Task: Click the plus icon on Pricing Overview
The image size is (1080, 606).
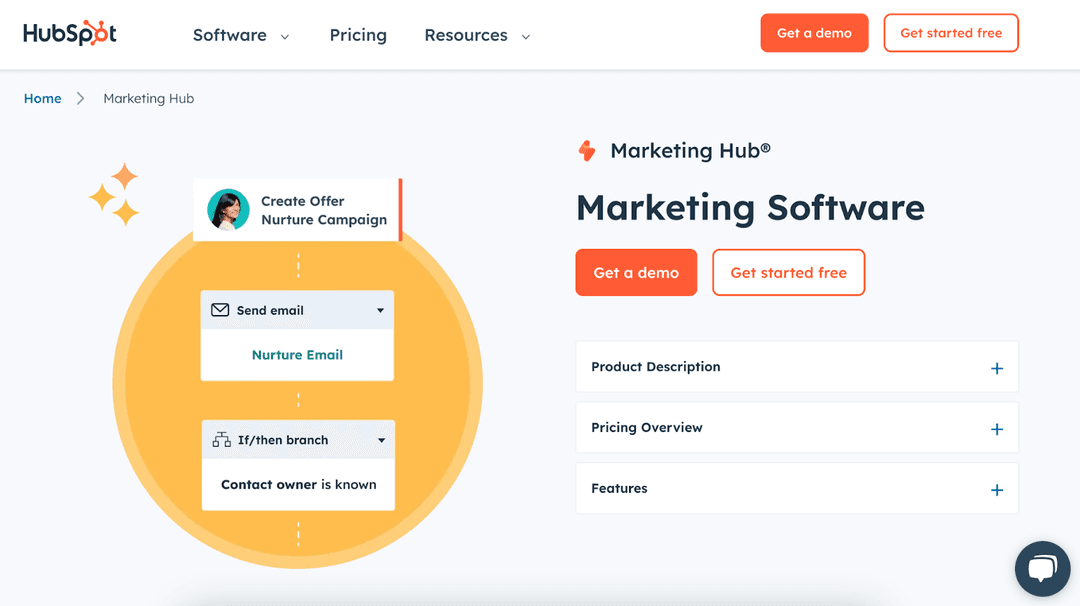Action: [996, 428]
